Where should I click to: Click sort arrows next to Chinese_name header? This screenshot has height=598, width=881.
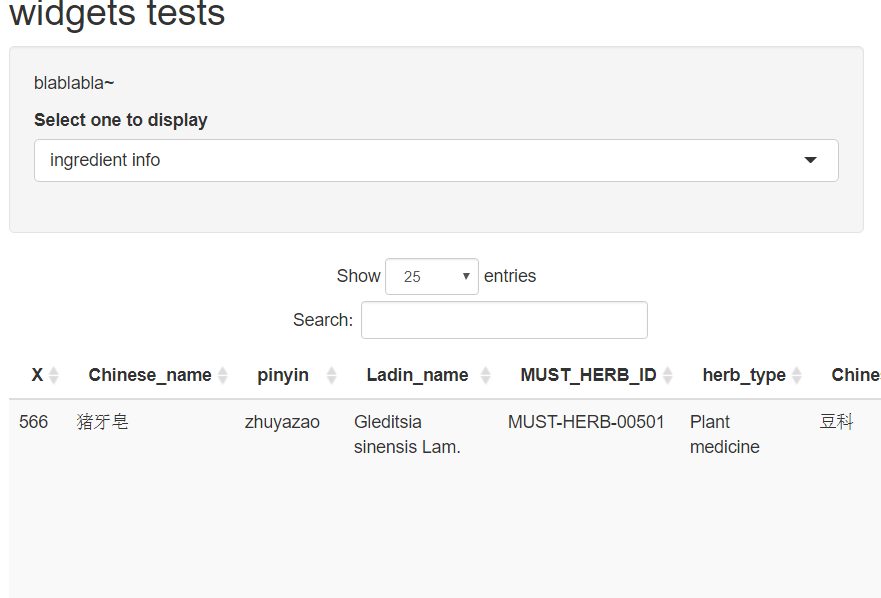pyautogui.click(x=223, y=376)
